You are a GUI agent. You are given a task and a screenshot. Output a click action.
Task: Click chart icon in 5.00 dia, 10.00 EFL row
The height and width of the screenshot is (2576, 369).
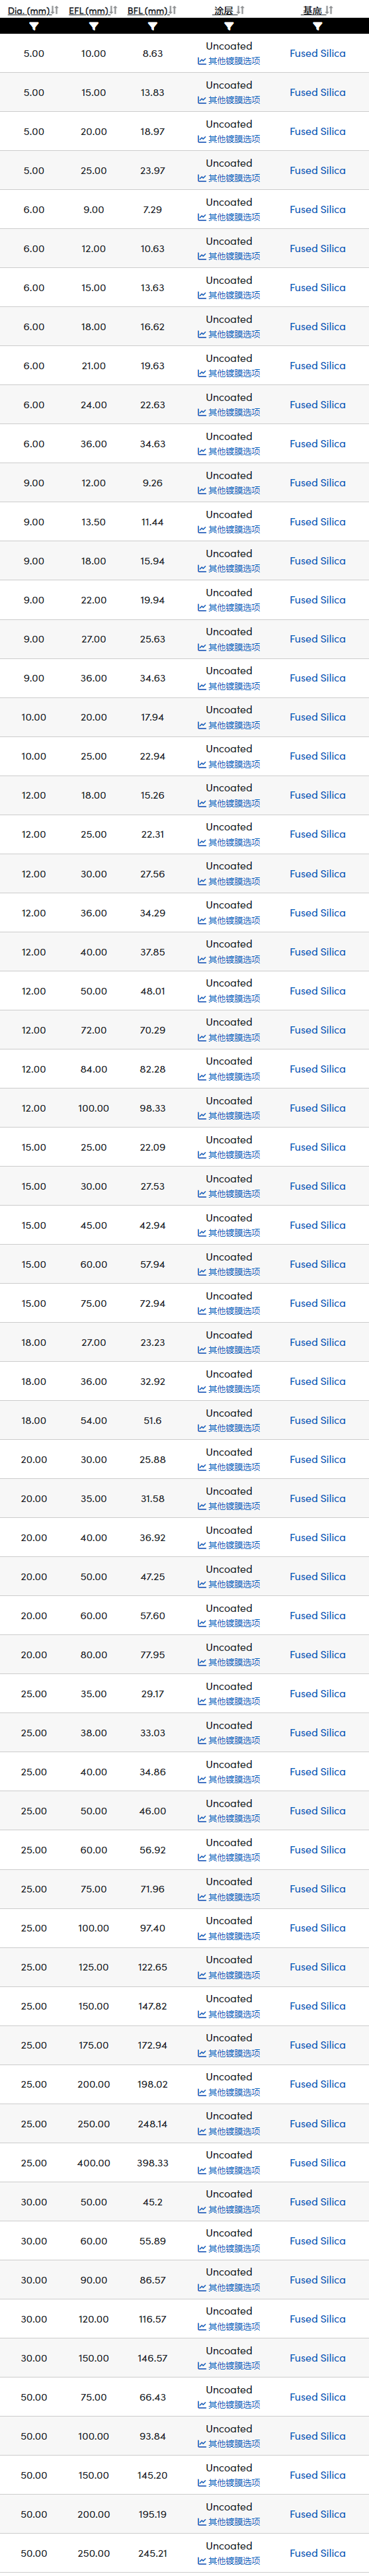click(202, 61)
